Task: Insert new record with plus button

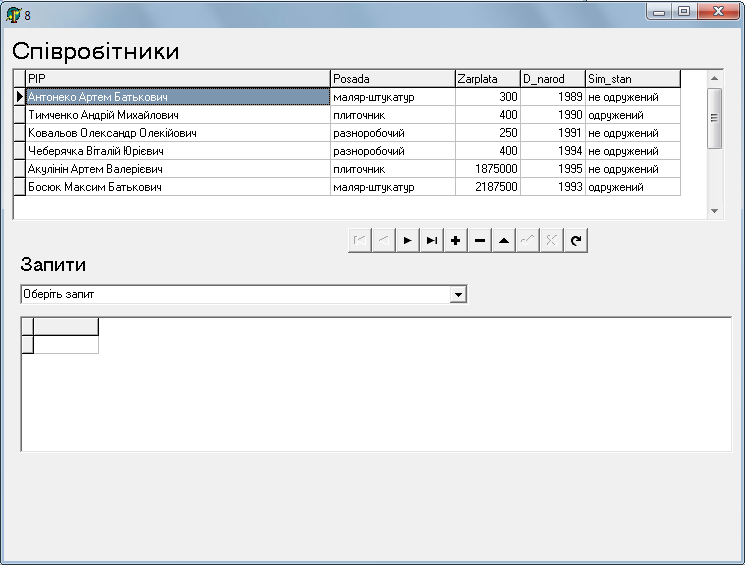Action: pos(456,240)
